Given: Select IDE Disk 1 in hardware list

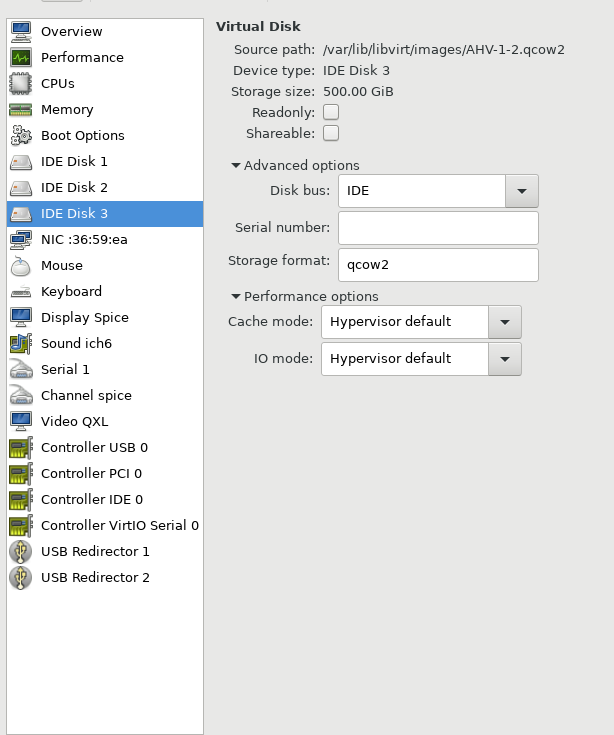Looking at the screenshot, I should click(105, 162).
